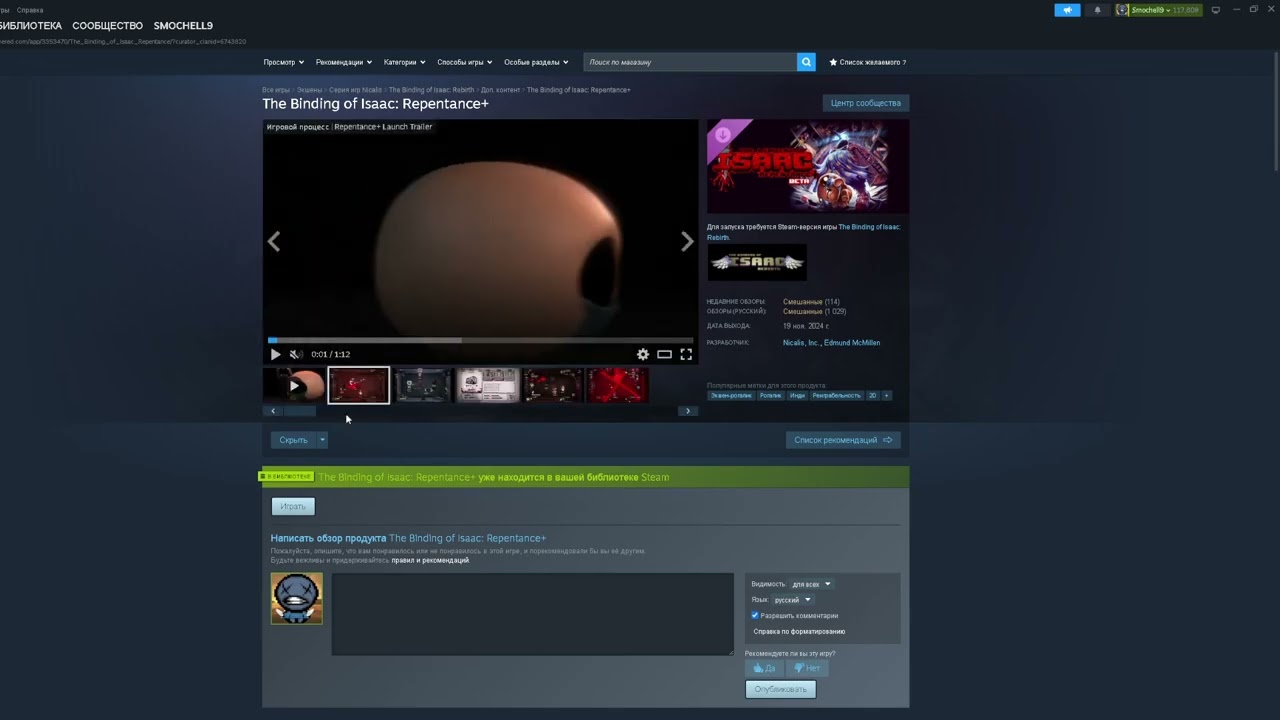Open the notifications bell icon
This screenshot has height=720, width=1280.
[1097, 10]
